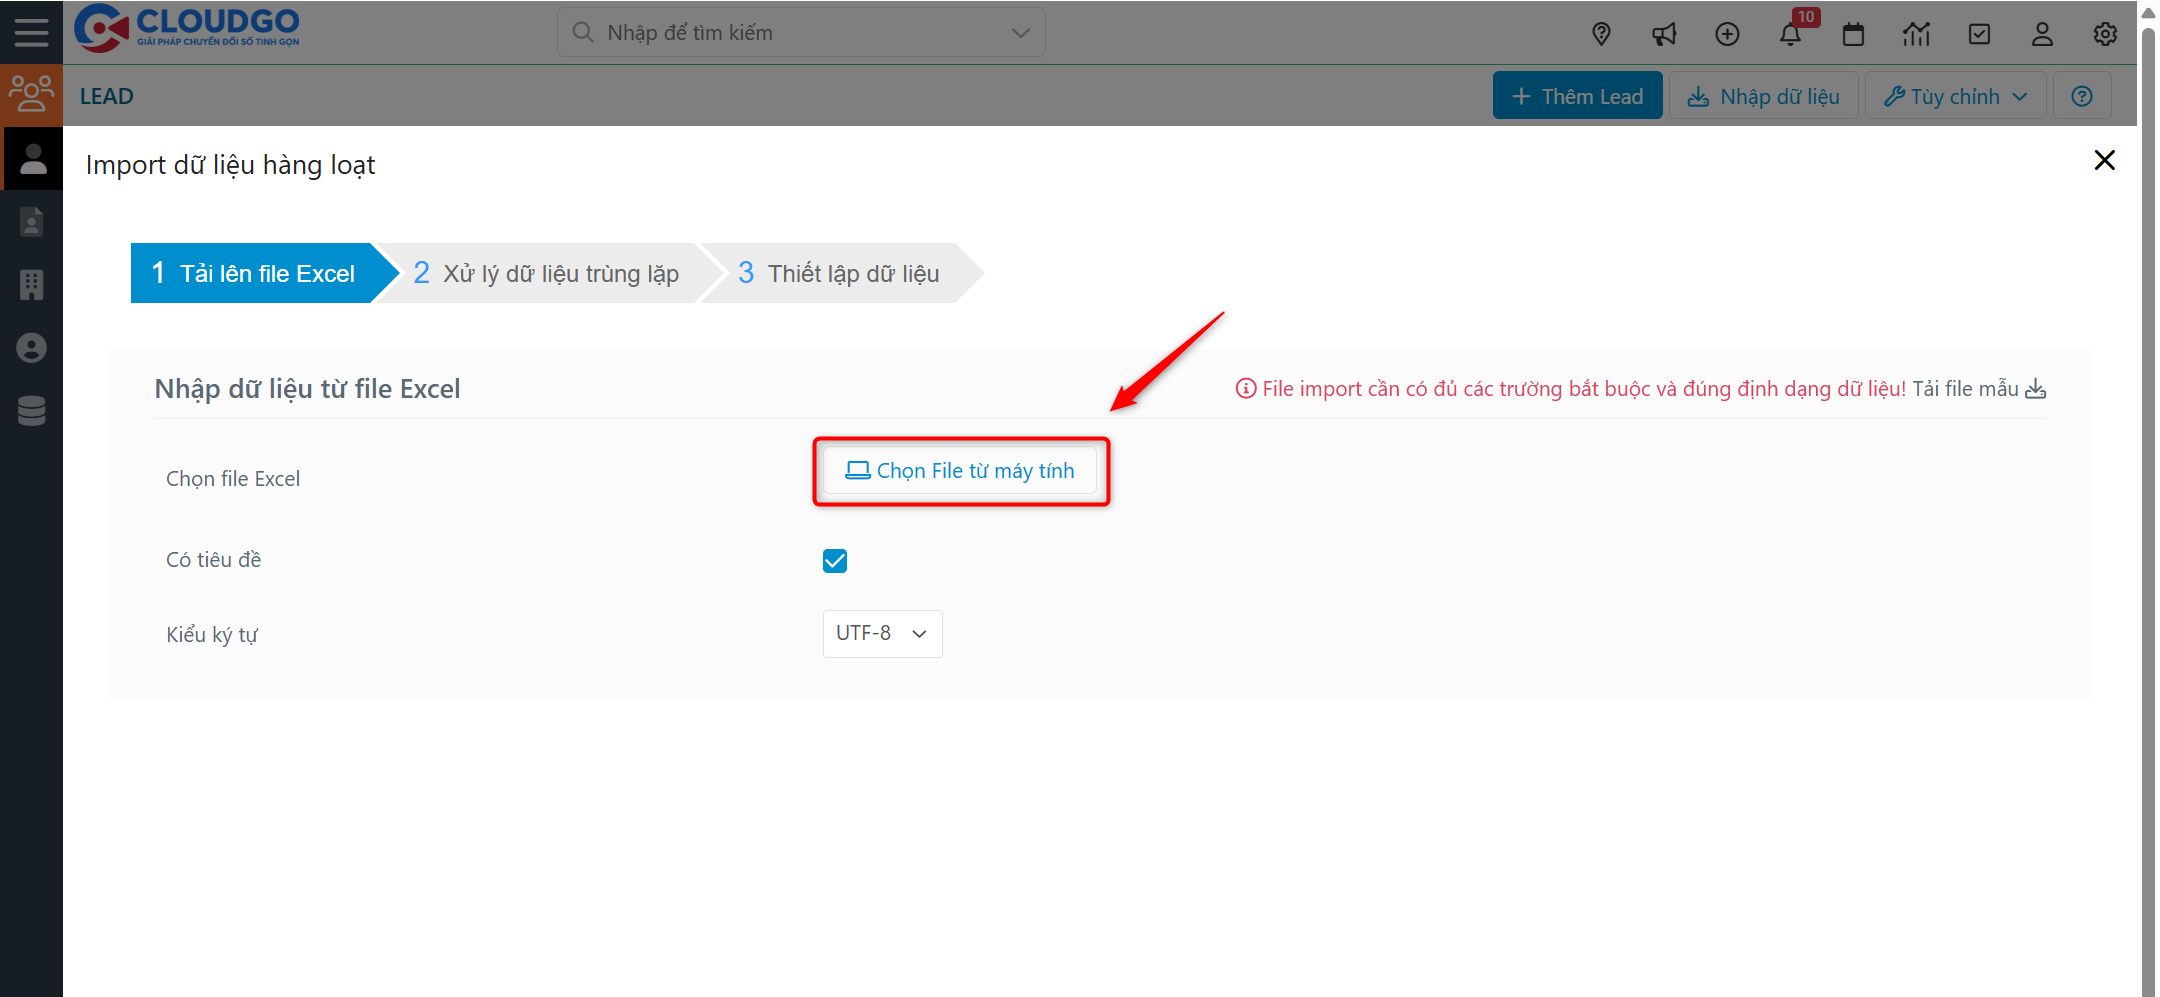Click inside the 'Nhập để tìm kiếm' search field
Image resolution: width=2160 pixels, height=997 pixels.
point(780,31)
